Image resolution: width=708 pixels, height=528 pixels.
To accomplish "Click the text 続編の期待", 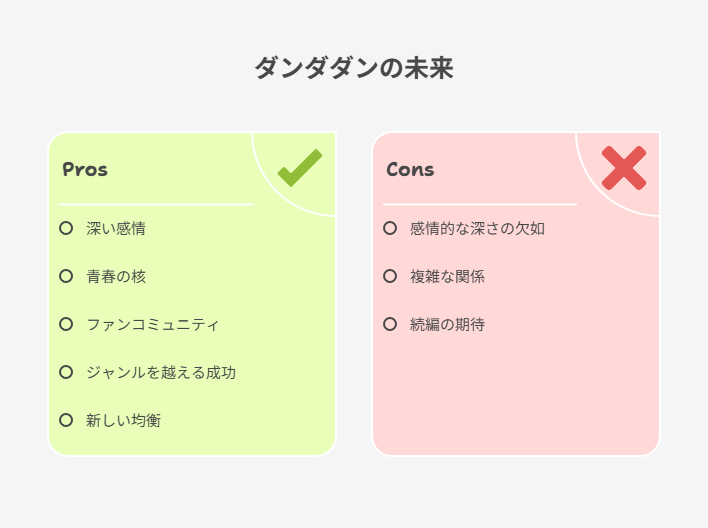I will pos(447,325).
